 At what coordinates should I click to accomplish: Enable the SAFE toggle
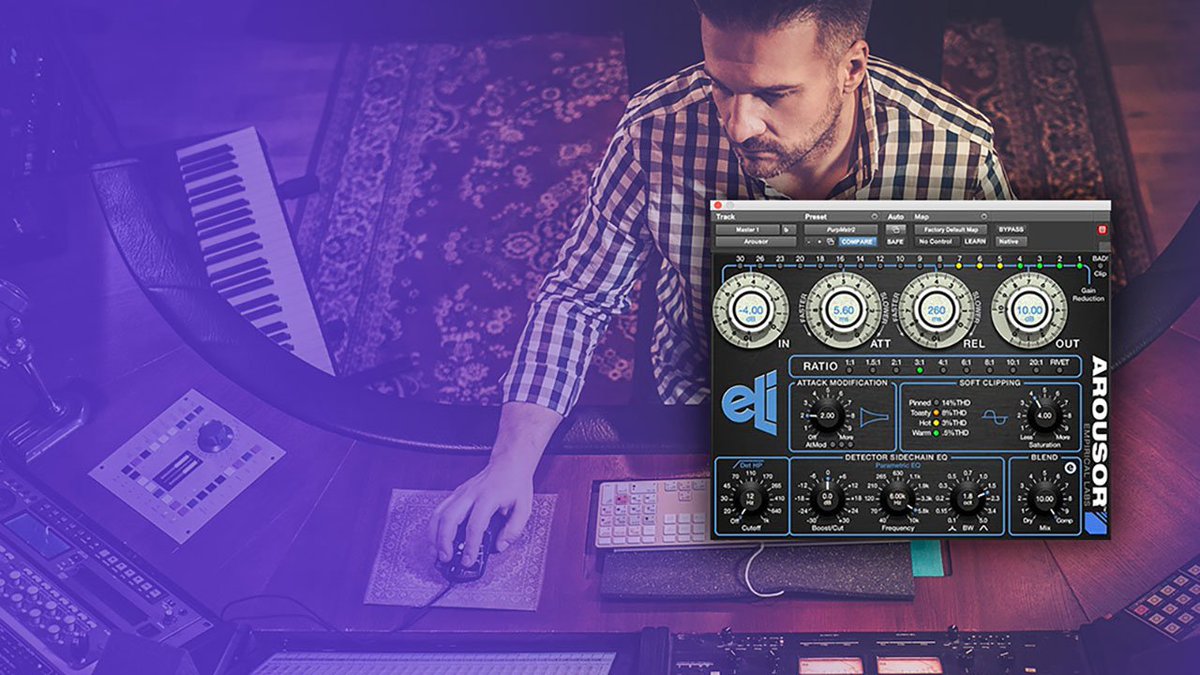point(895,240)
